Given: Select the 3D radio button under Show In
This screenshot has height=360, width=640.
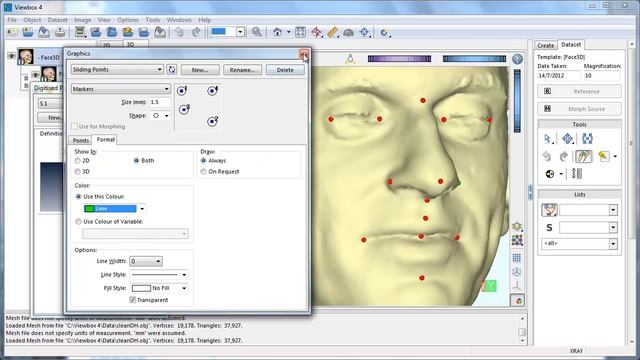Looking at the screenshot, I should tap(78, 172).
